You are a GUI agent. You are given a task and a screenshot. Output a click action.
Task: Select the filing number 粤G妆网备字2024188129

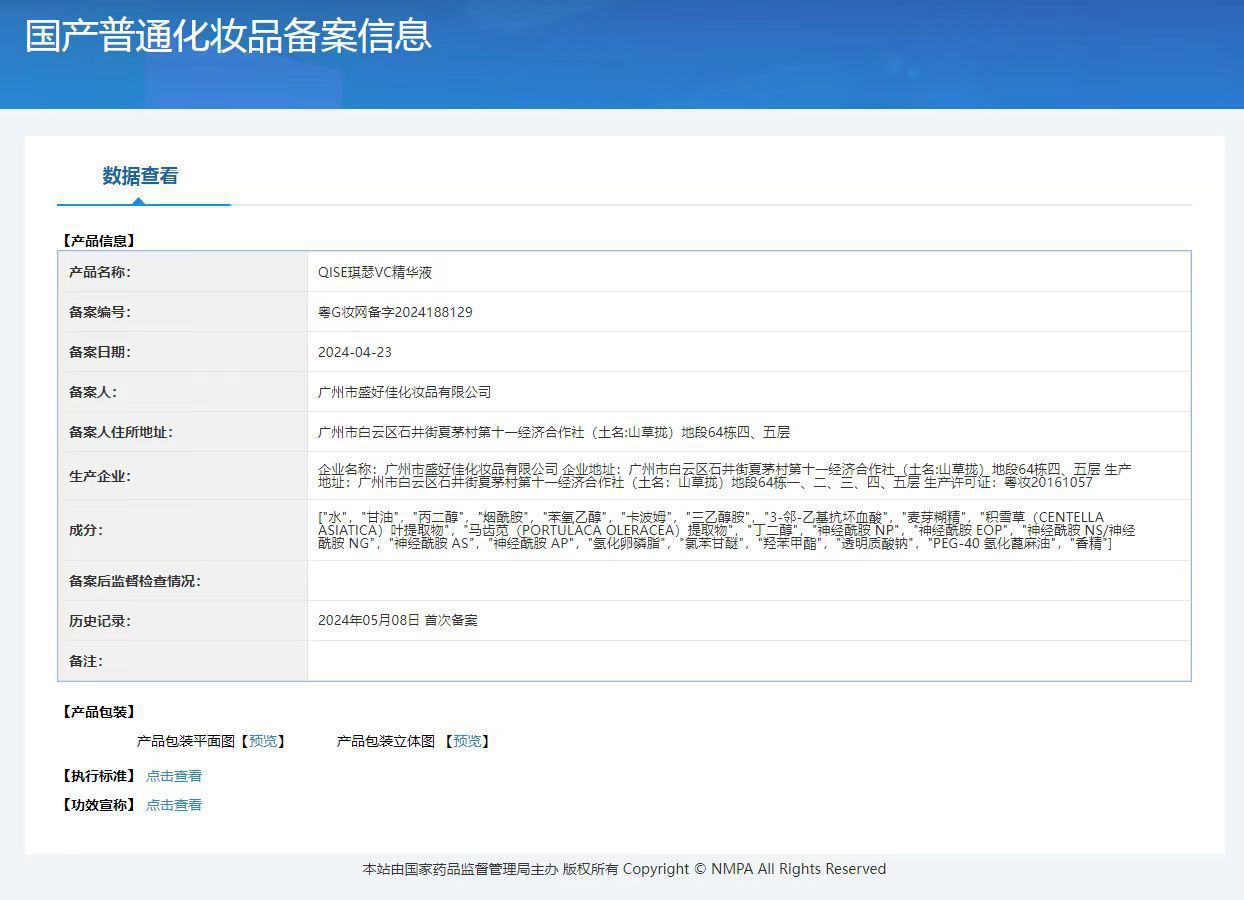tap(394, 311)
